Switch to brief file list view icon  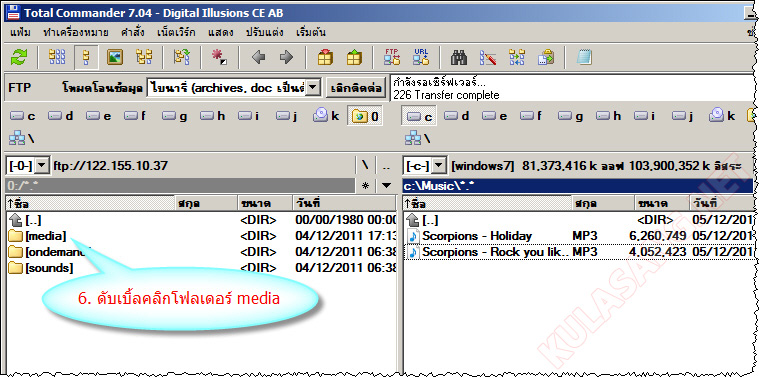click(58, 58)
